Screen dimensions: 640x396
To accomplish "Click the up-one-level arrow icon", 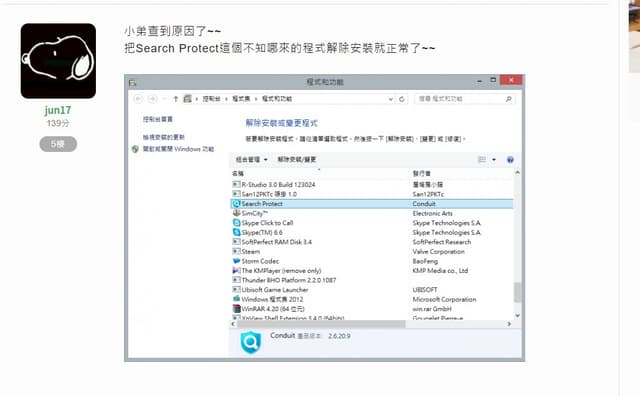I will point(176,99).
